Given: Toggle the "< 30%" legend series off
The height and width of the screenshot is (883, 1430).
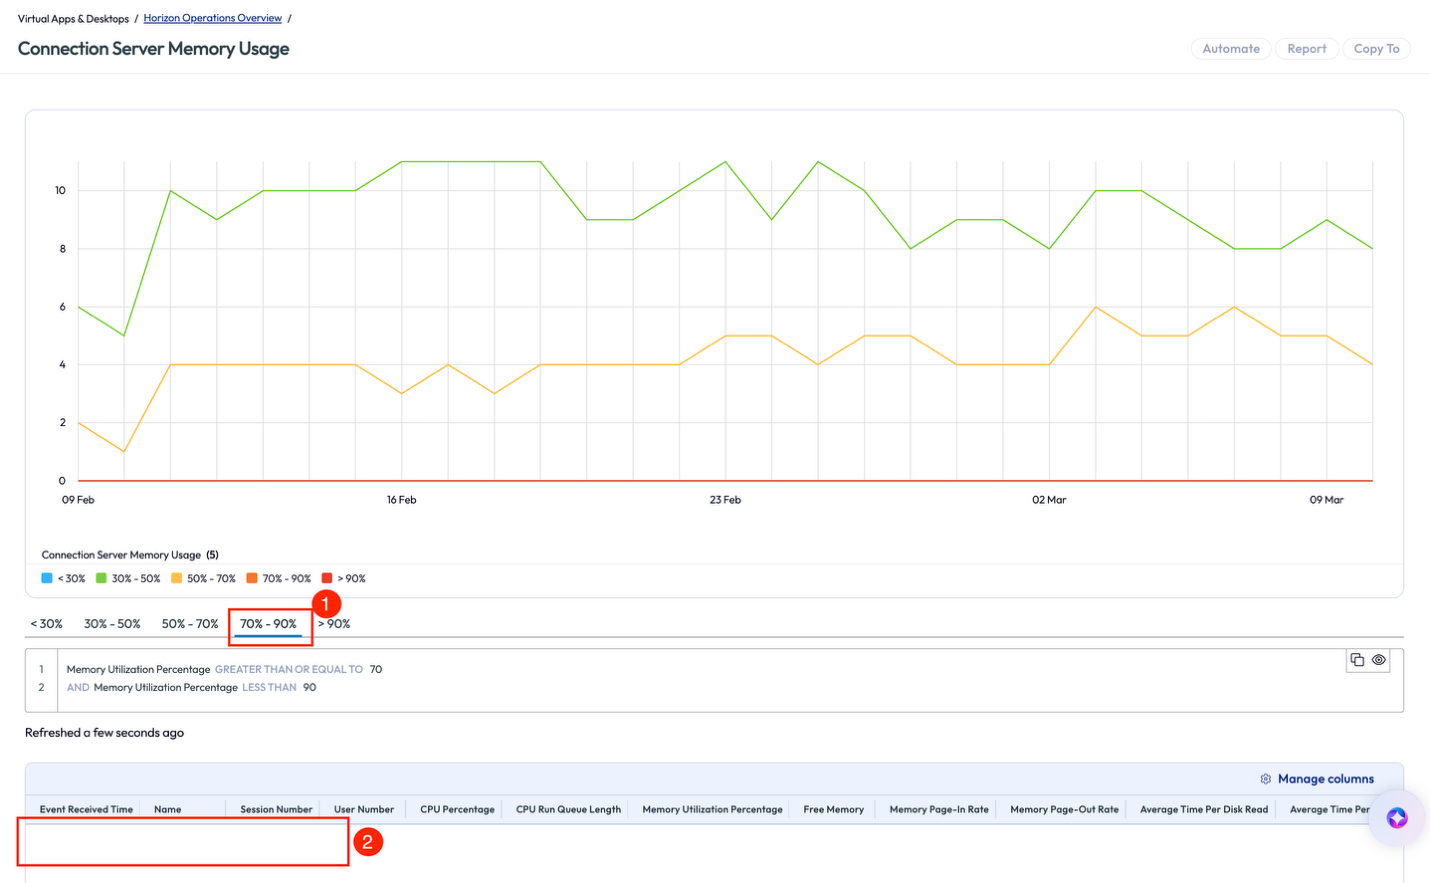Looking at the screenshot, I should point(60,578).
